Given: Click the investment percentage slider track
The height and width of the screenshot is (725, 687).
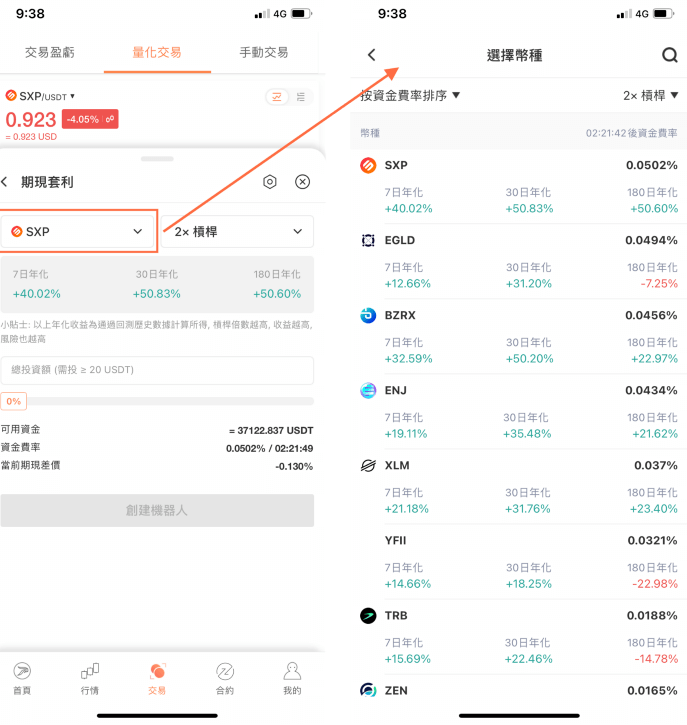Looking at the screenshot, I should pos(170,401).
